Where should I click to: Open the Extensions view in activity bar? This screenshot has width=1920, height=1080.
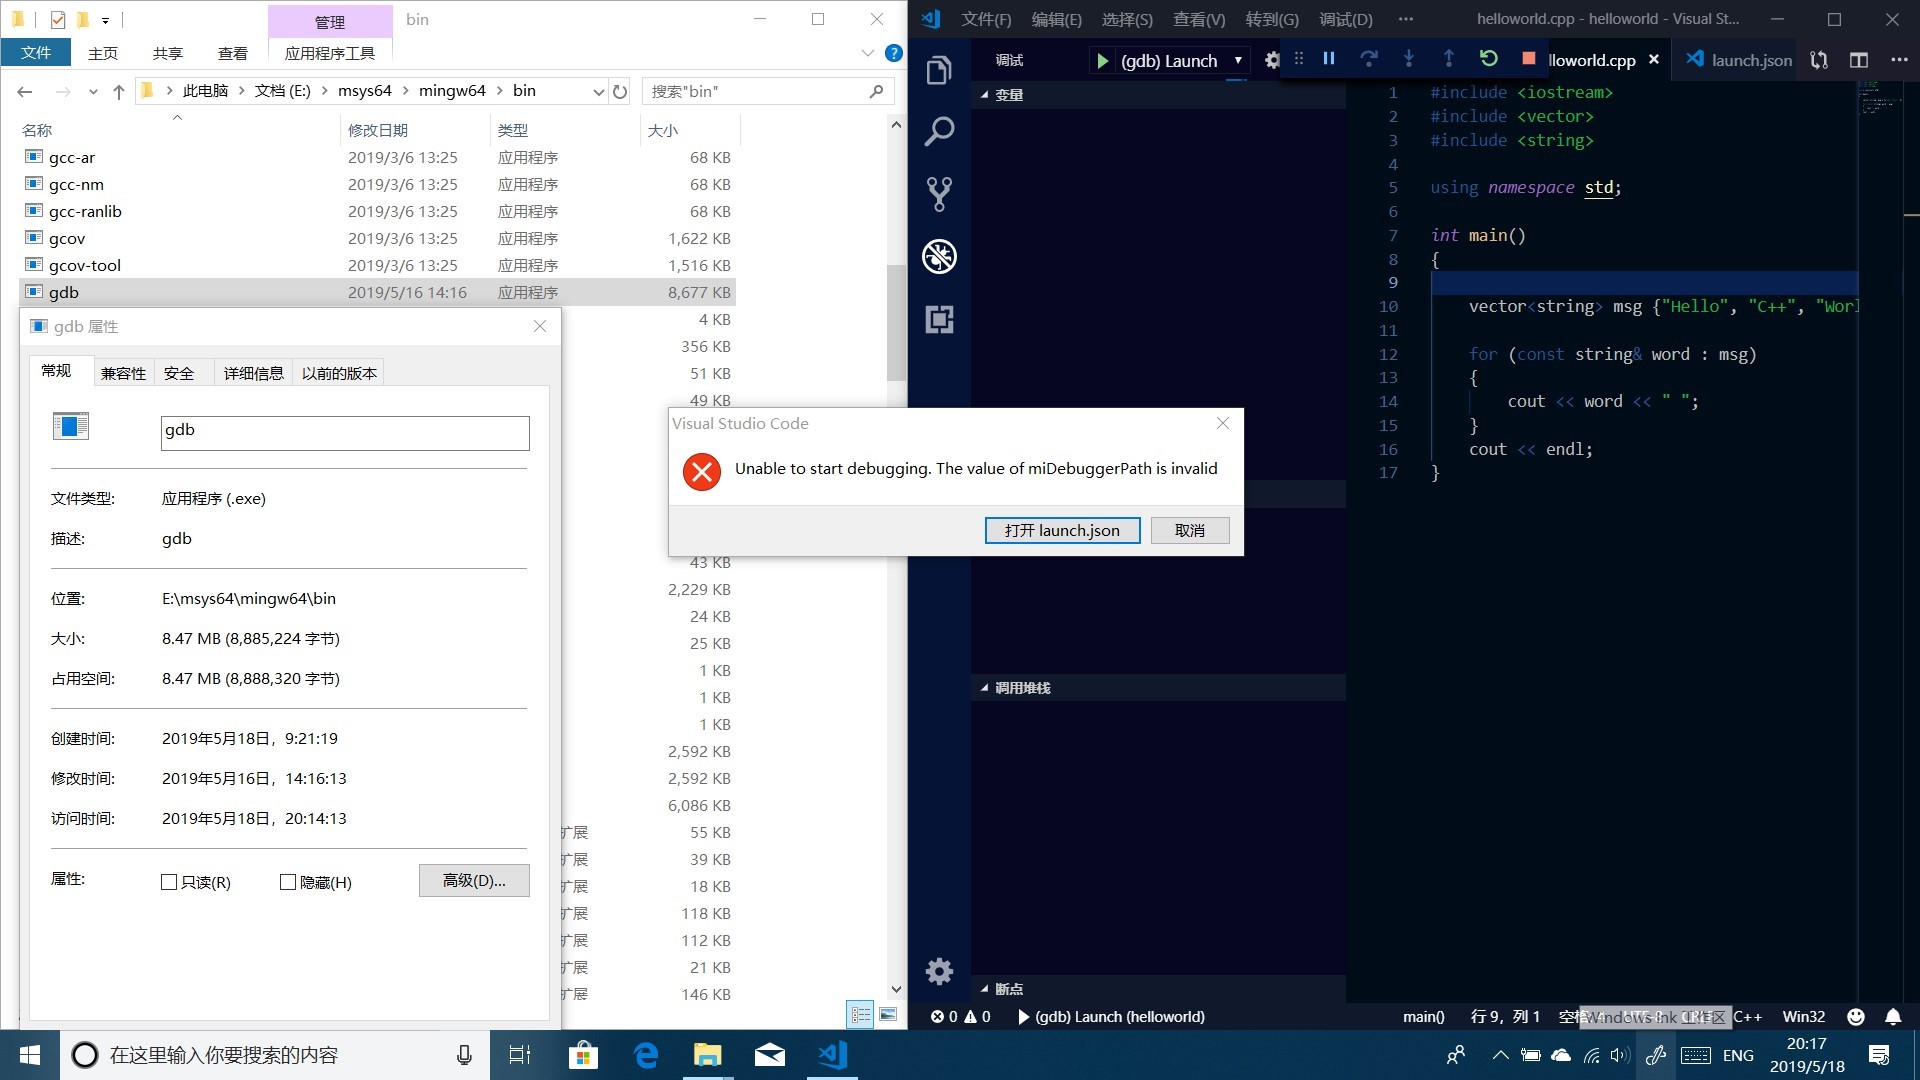point(939,320)
